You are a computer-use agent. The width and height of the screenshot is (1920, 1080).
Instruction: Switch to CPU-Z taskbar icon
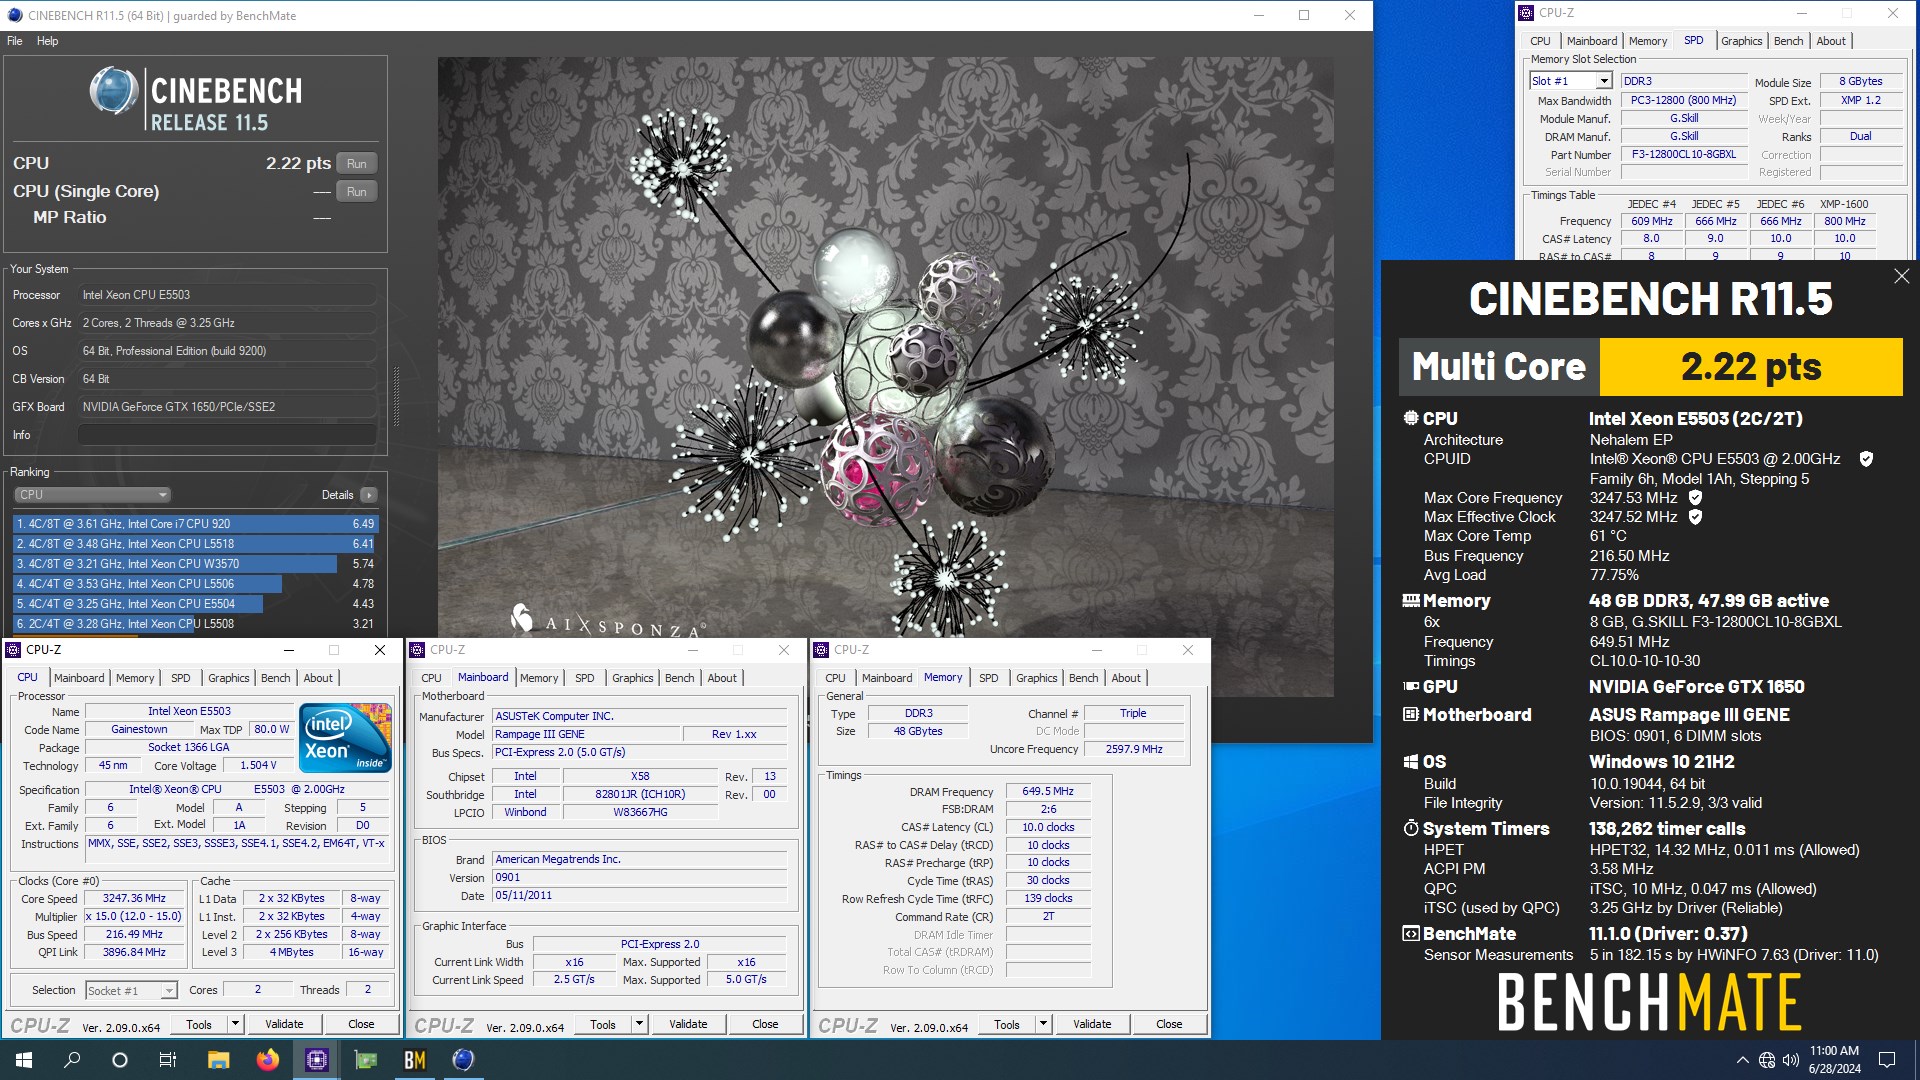[316, 1060]
